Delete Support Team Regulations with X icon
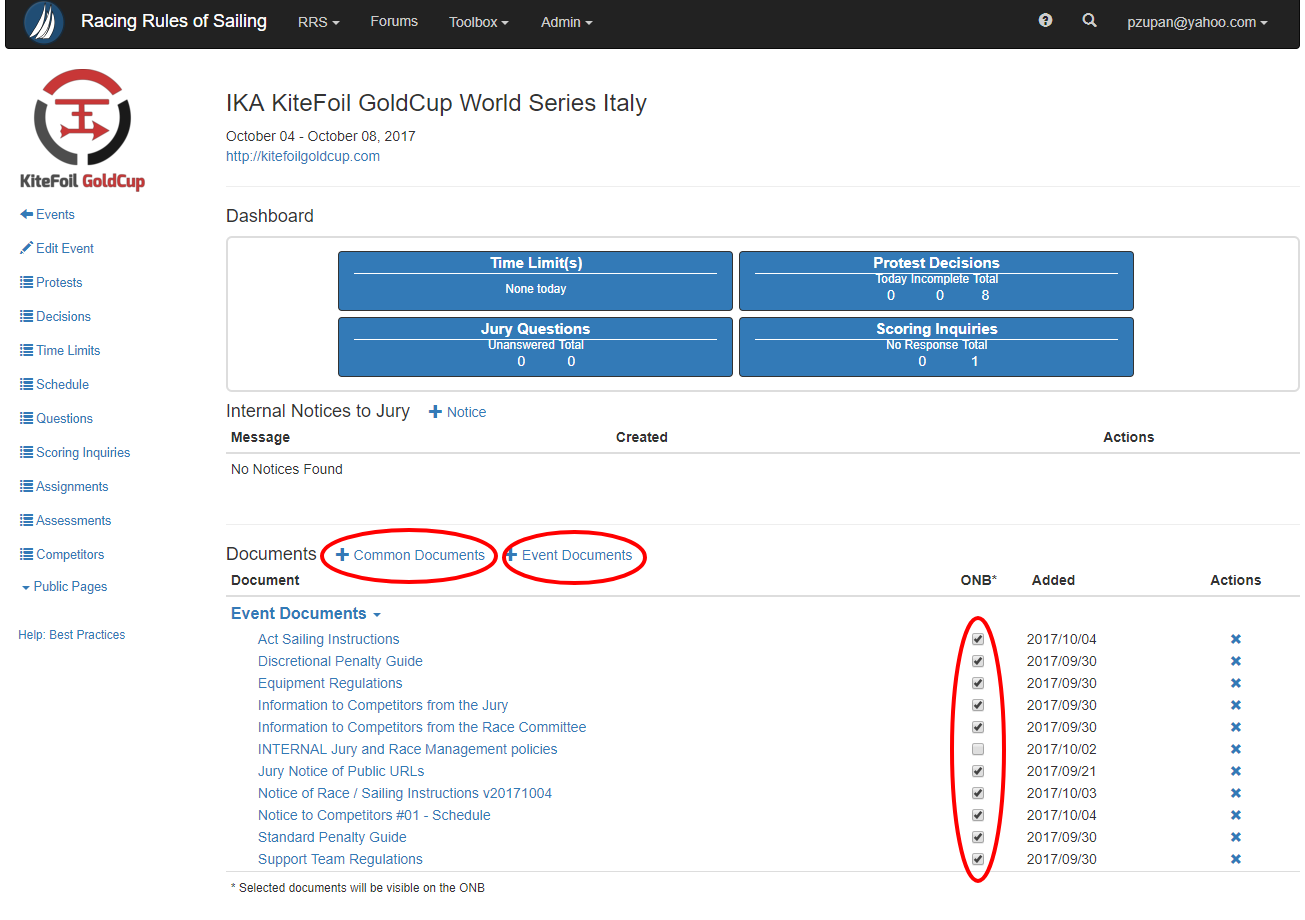The width and height of the screenshot is (1305, 920). (x=1235, y=859)
